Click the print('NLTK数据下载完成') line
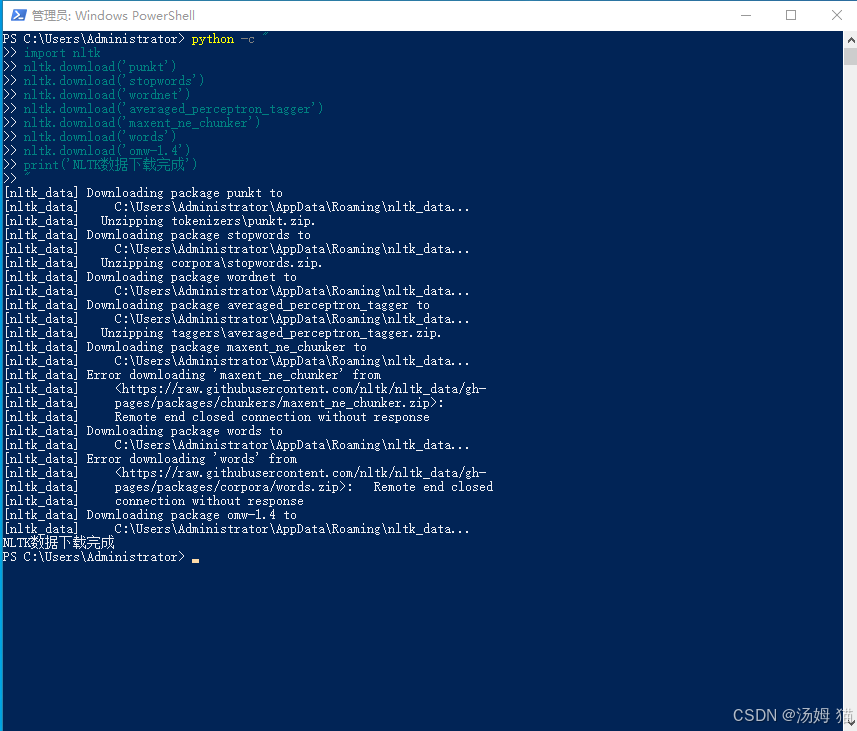Viewport: 857px width, 731px height. coord(110,165)
